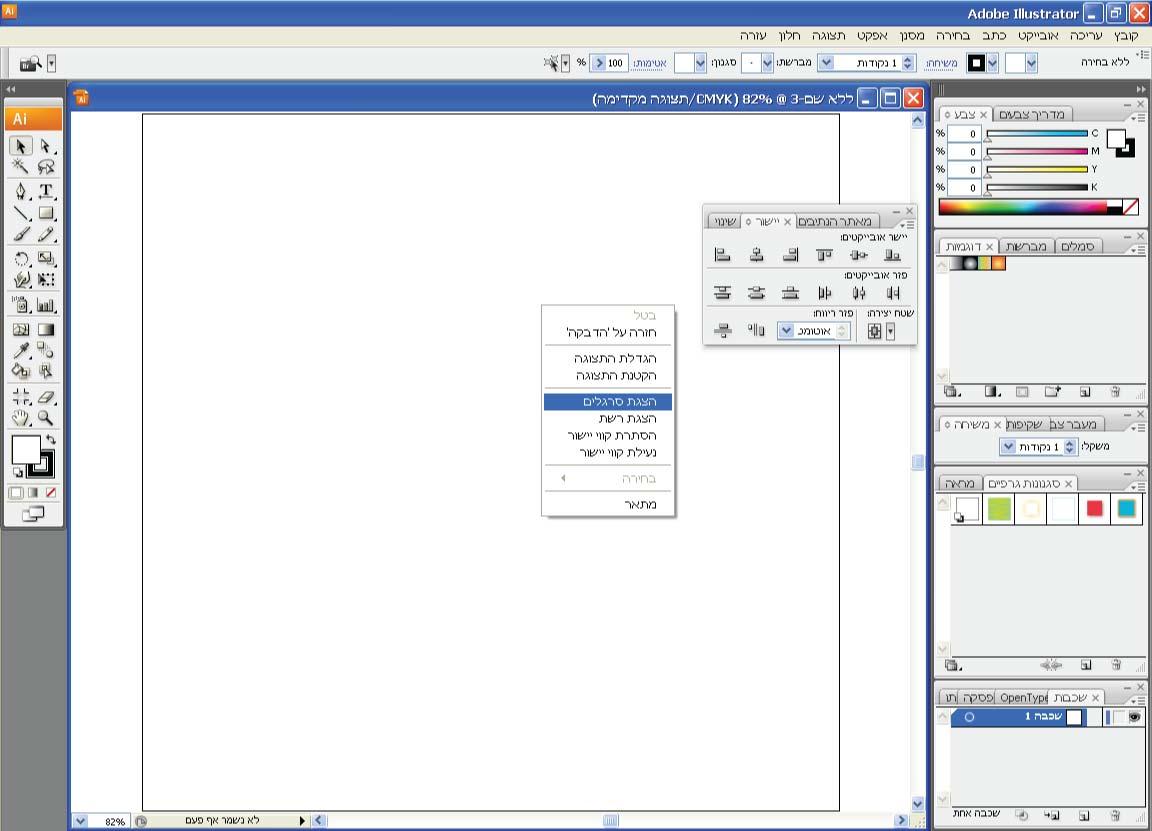Switch to the OpenType tab
This screenshot has width=1152, height=831.
[1022, 697]
